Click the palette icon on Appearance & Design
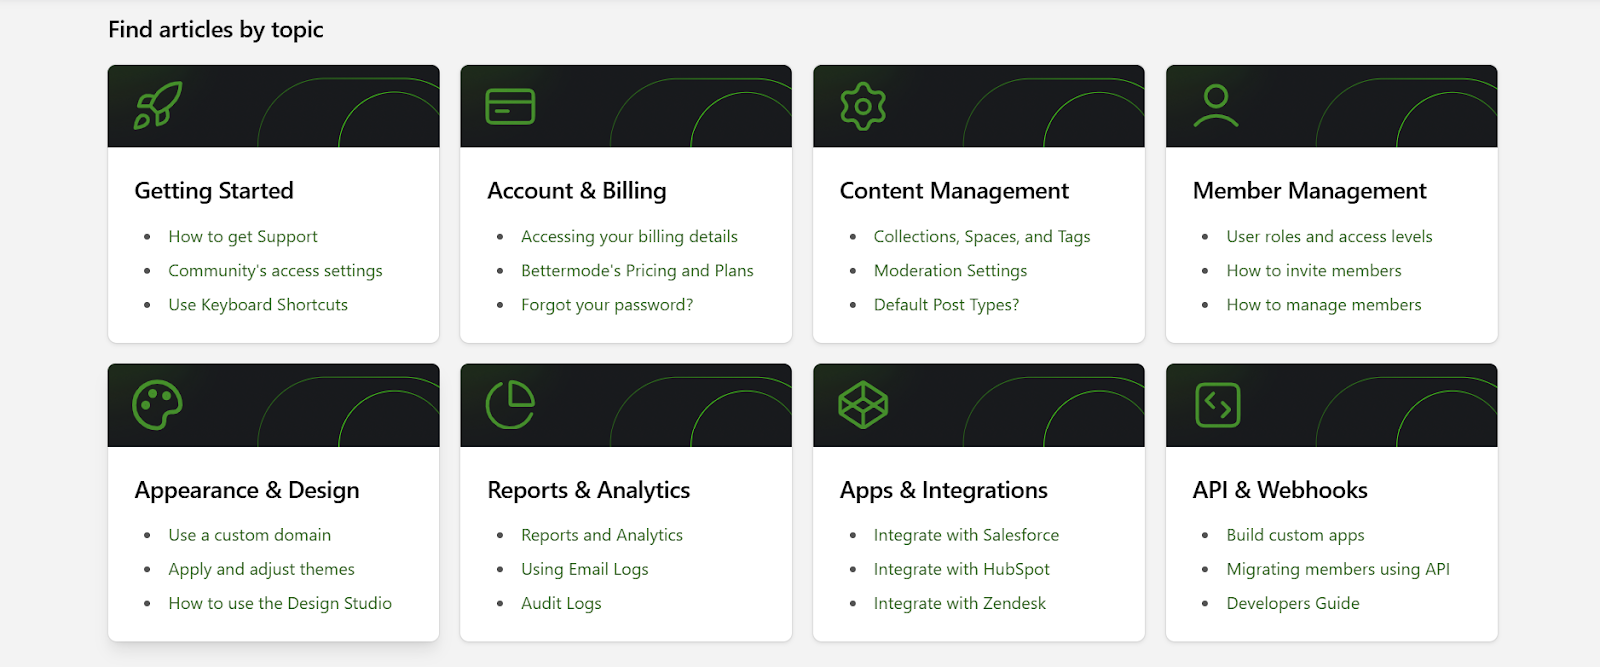Screen dimensions: 1600x667 [158, 405]
